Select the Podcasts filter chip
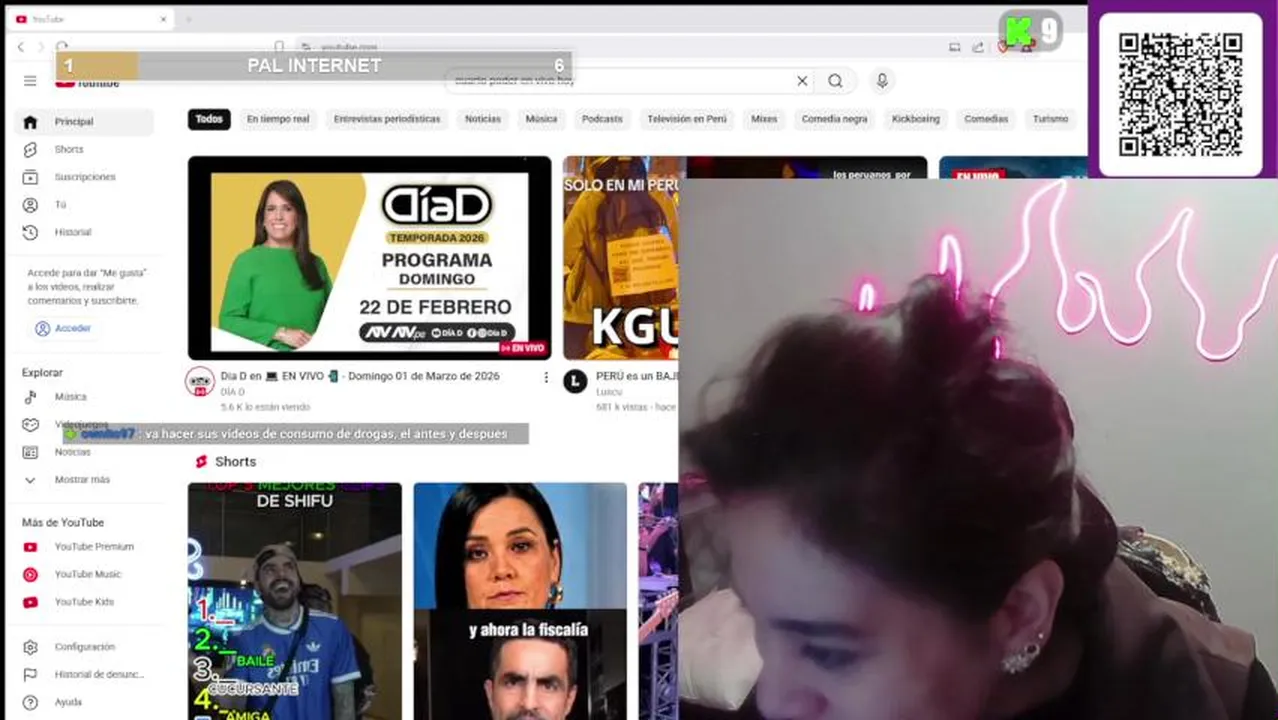The width and height of the screenshot is (1278, 720). (x=602, y=119)
